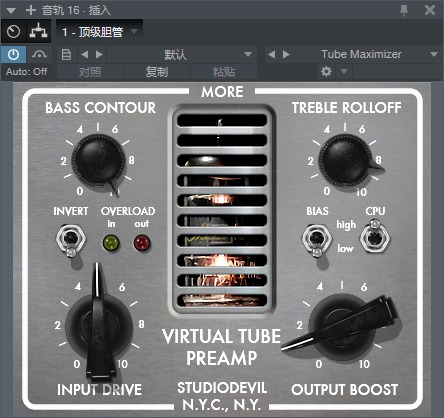Screen dimensions: 444x418
Task: Flip the BIAS high/low switch
Action: tap(317, 240)
